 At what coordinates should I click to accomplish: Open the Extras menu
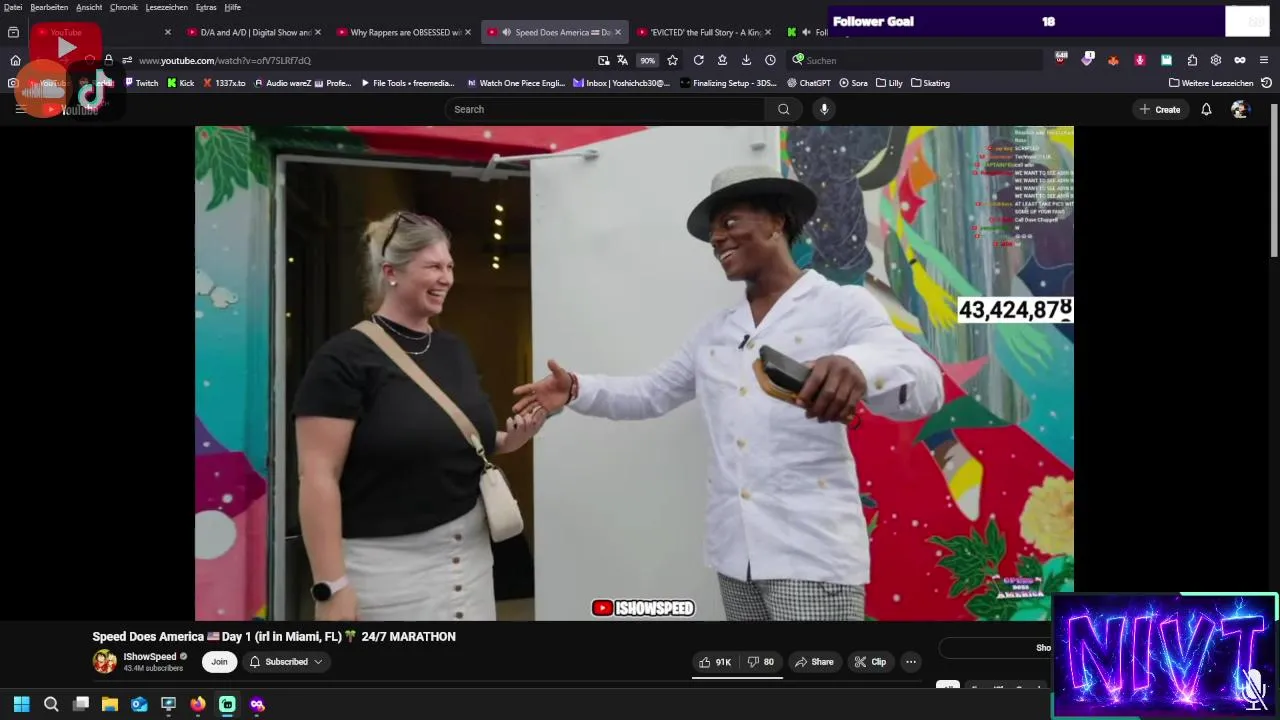point(206,7)
